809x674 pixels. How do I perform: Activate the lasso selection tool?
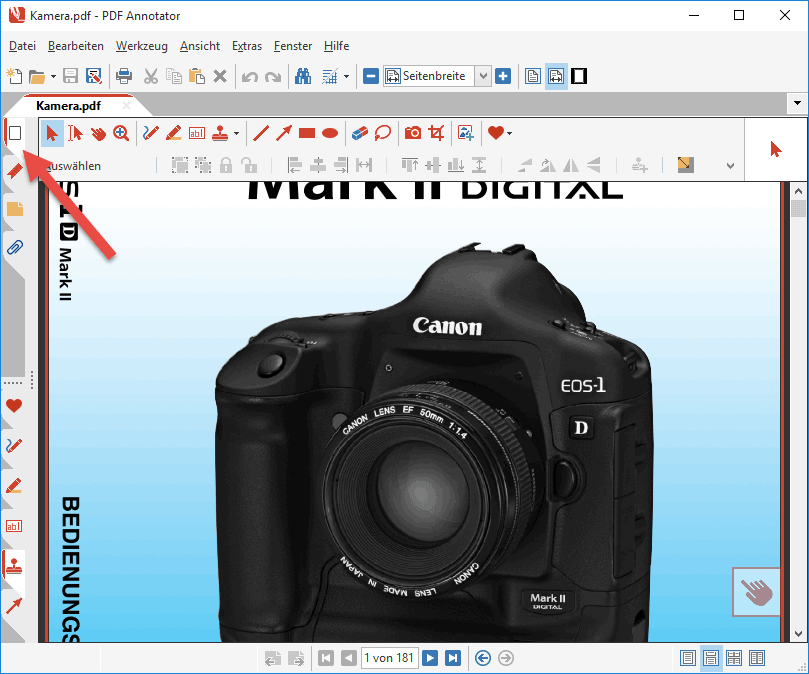(x=383, y=133)
